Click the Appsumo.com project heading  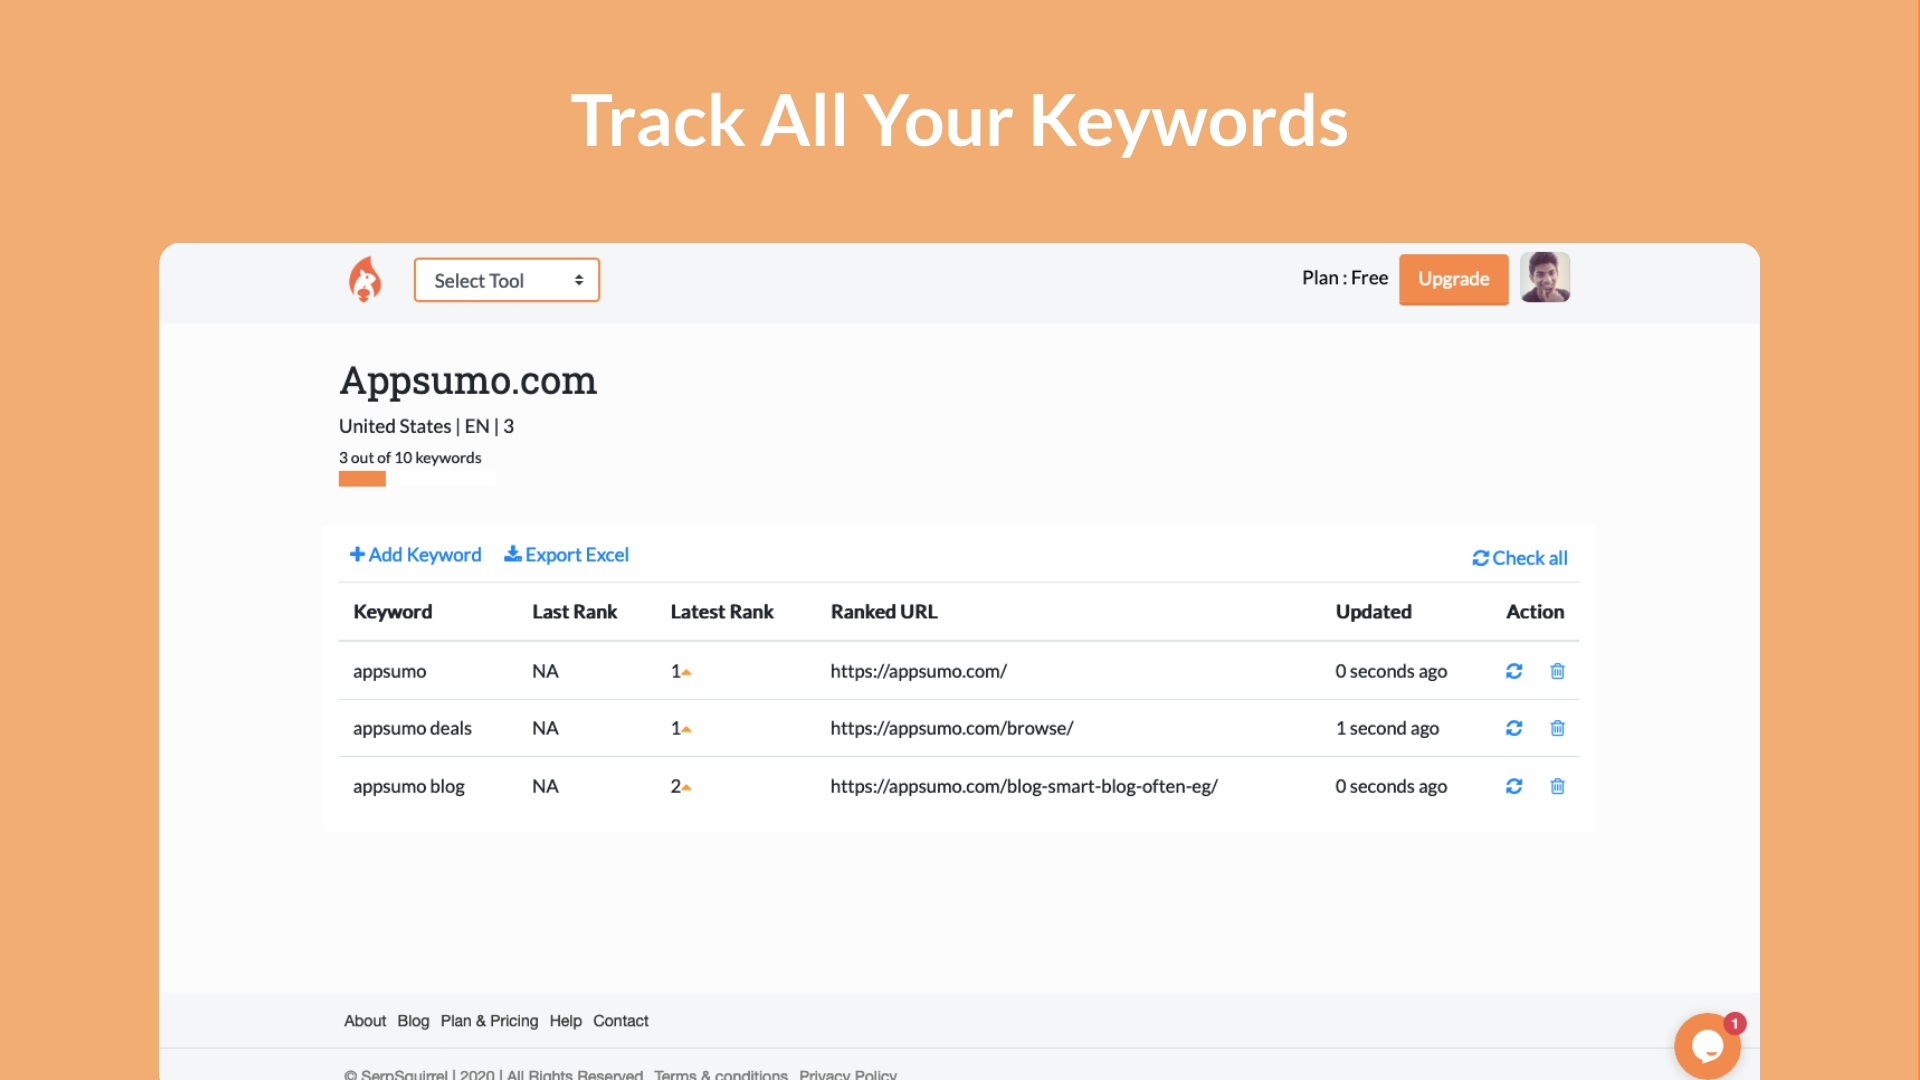pyautogui.click(x=468, y=381)
